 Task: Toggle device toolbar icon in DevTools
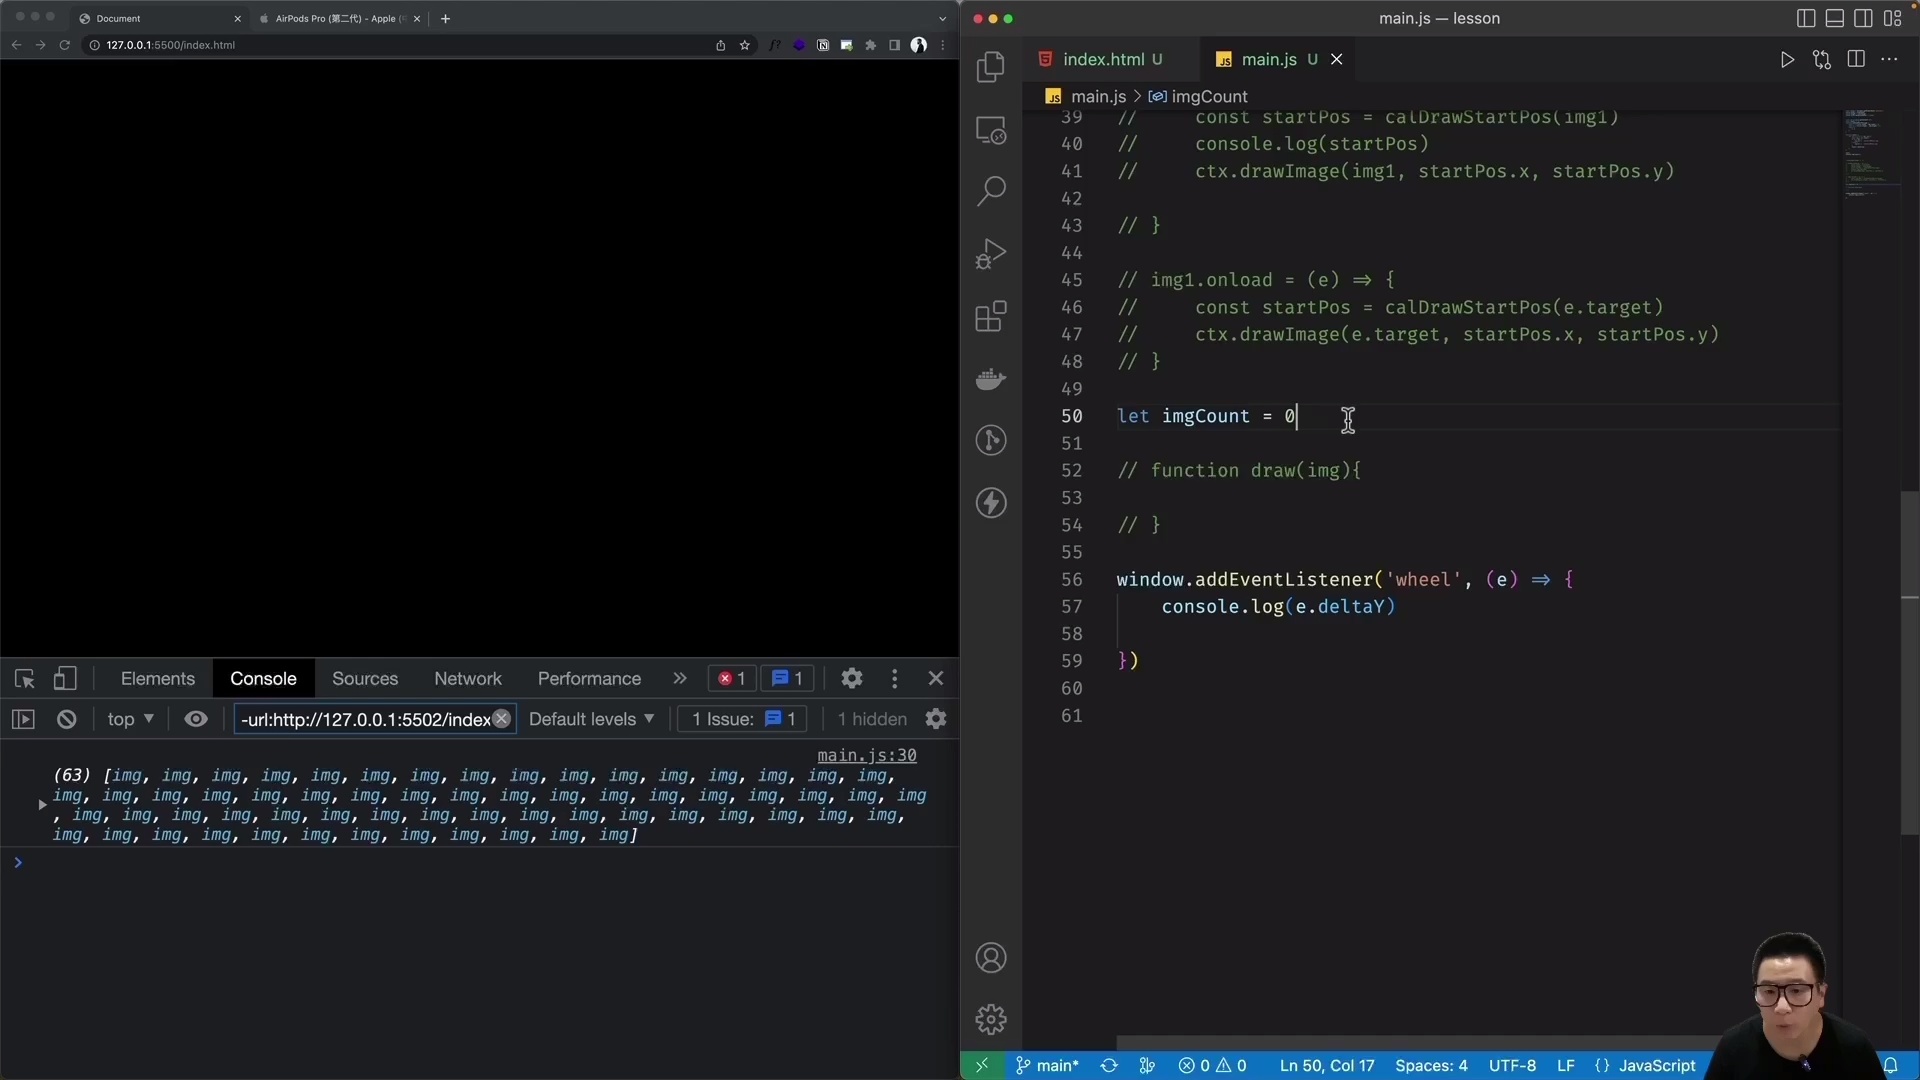[x=65, y=678]
